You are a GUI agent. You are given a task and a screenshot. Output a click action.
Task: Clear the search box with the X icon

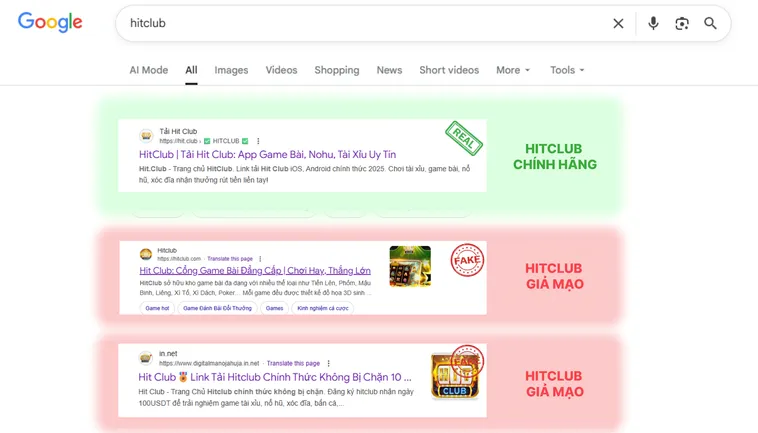coord(618,23)
